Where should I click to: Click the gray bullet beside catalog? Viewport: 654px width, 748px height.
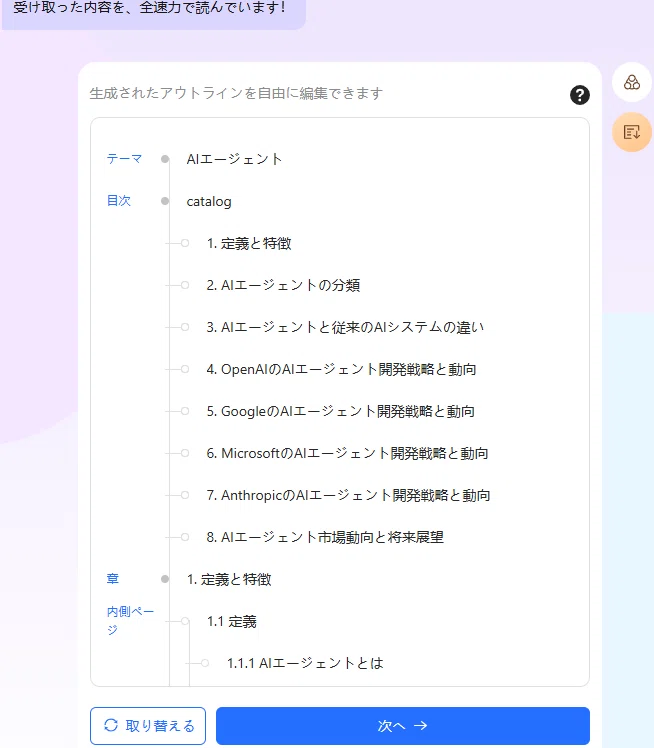(165, 201)
